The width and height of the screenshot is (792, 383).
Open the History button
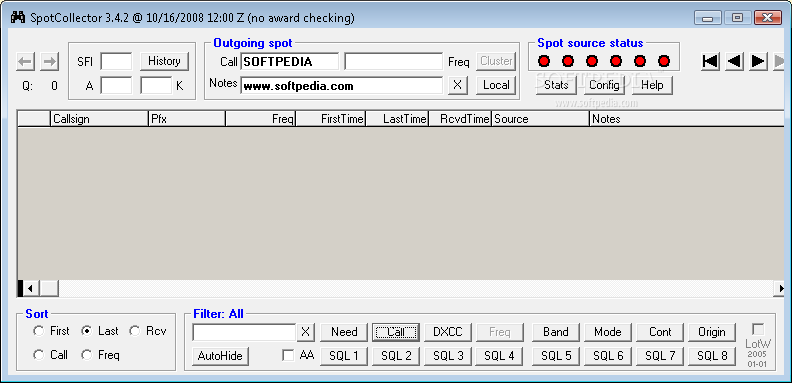pos(164,61)
